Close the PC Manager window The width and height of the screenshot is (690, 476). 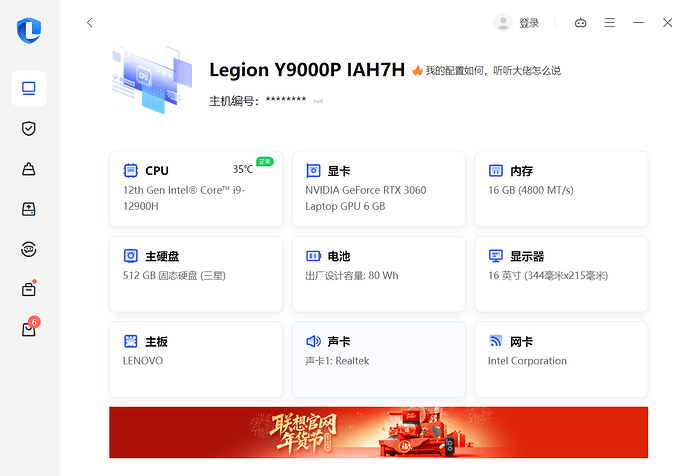pos(668,22)
